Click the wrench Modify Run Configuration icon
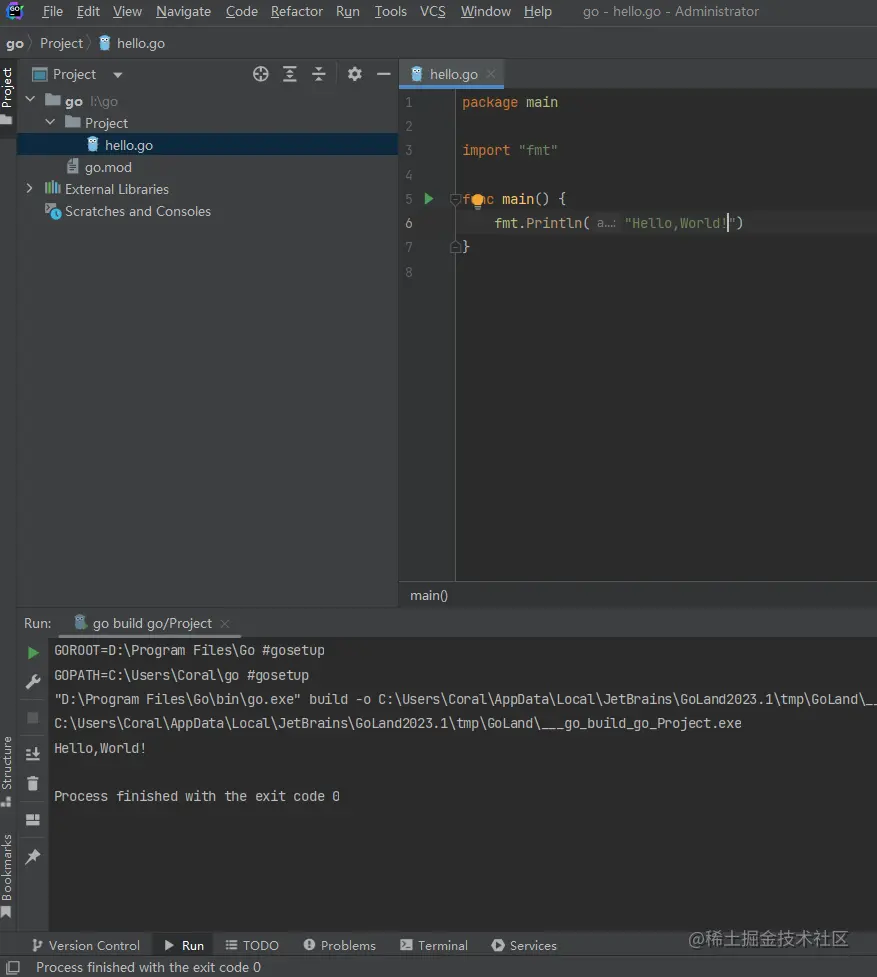 click(x=33, y=682)
